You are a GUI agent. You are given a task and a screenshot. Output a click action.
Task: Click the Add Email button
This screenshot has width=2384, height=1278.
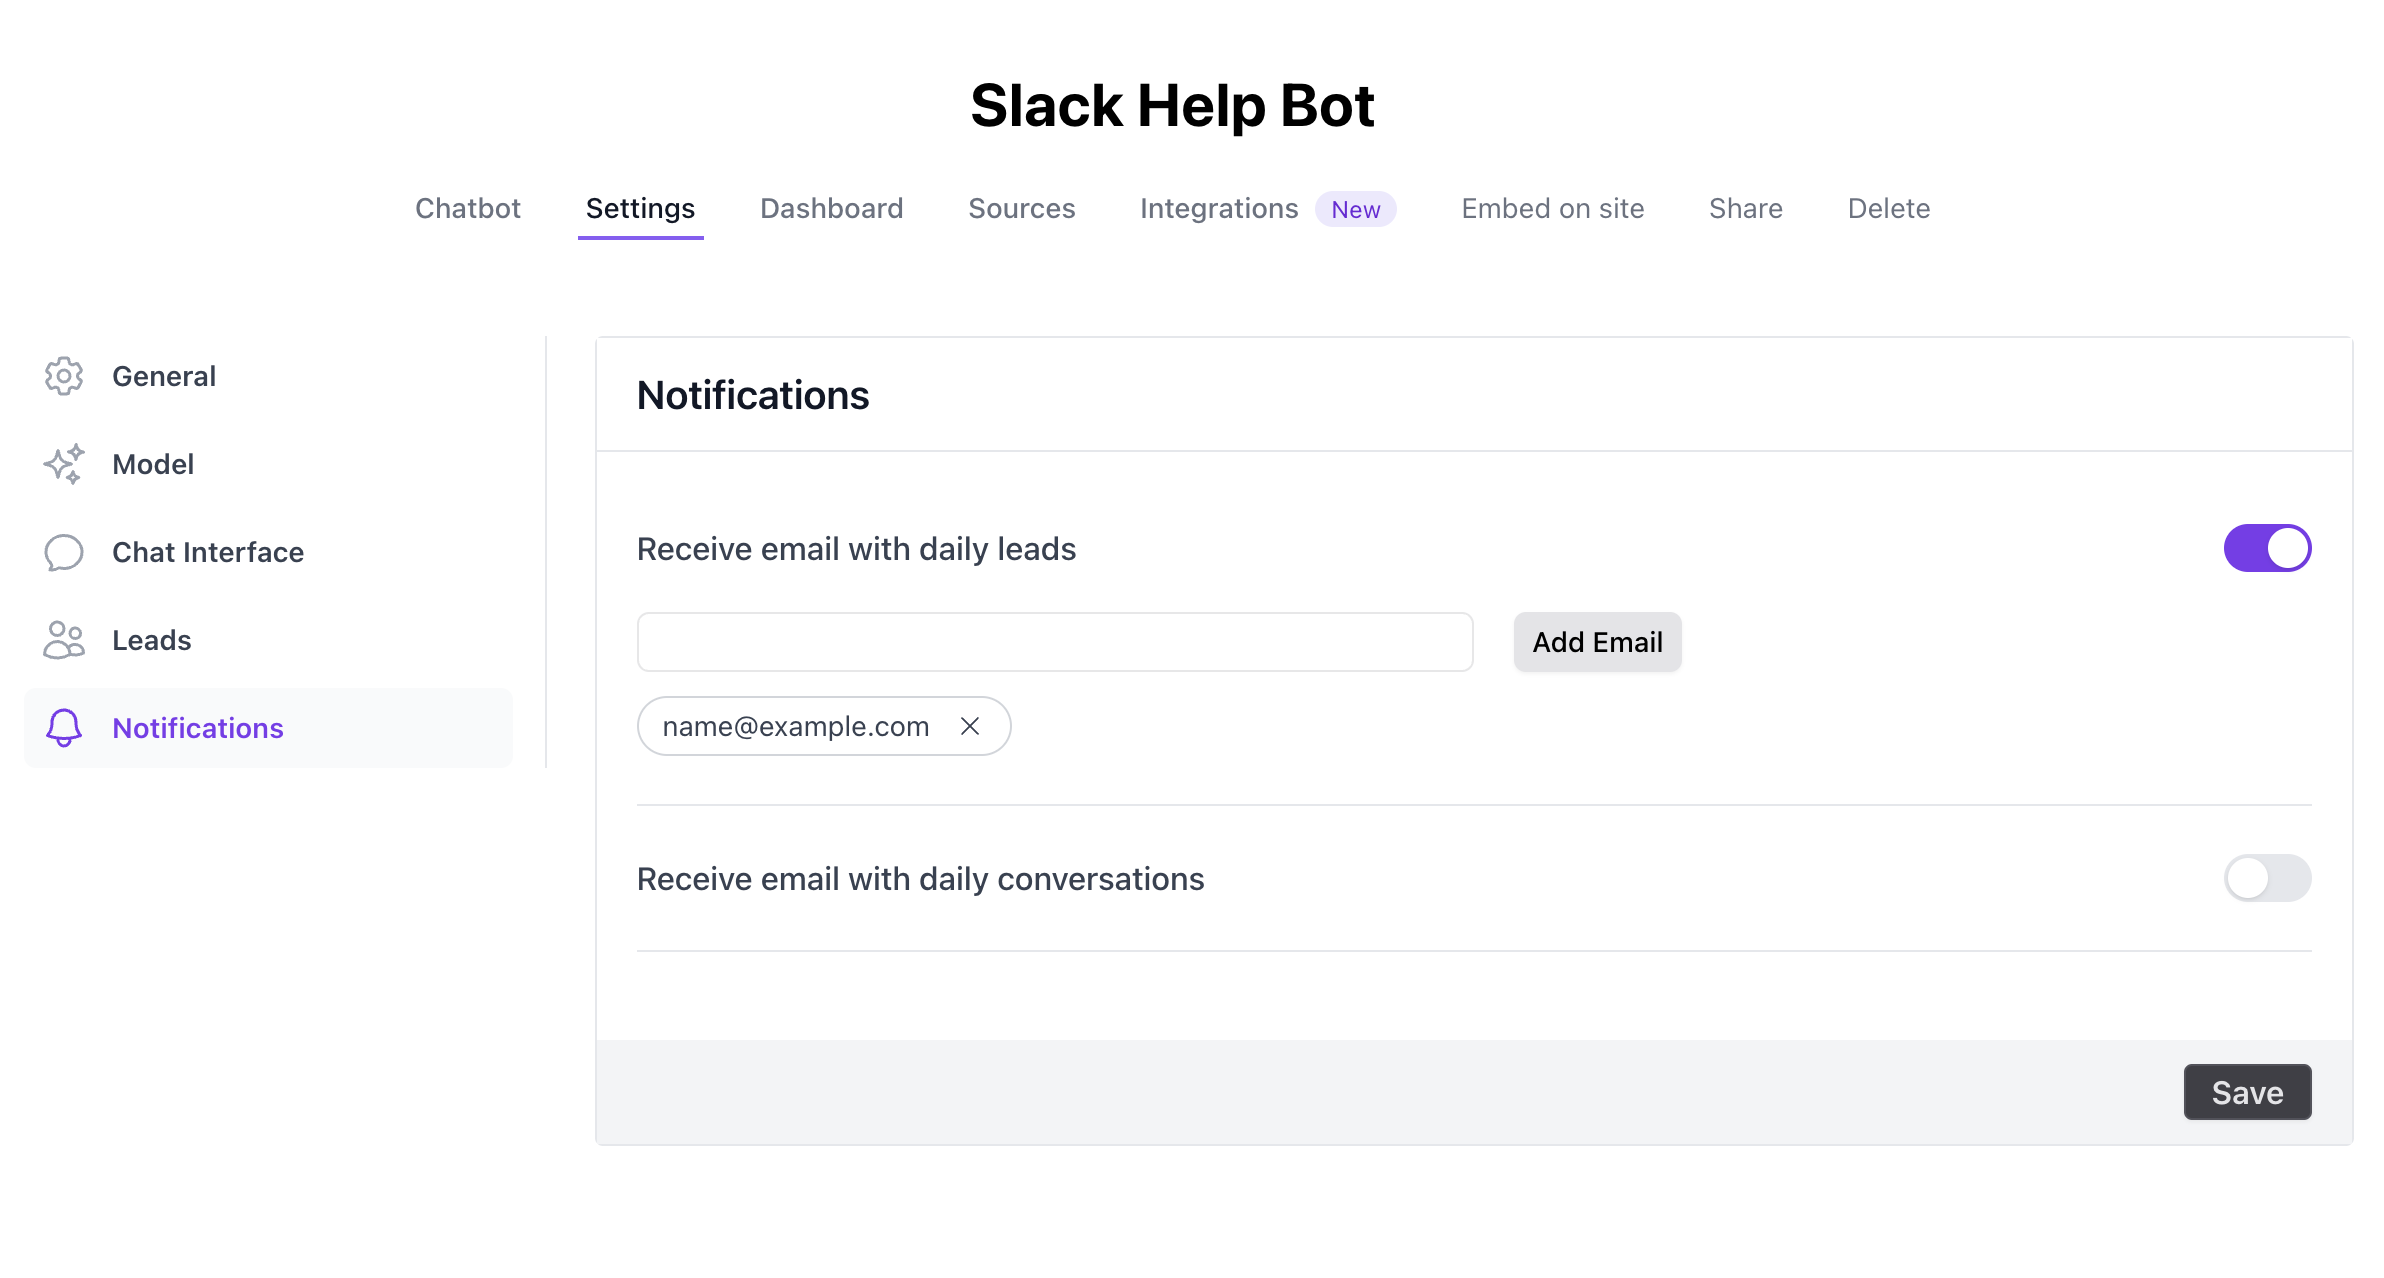(x=1597, y=642)
